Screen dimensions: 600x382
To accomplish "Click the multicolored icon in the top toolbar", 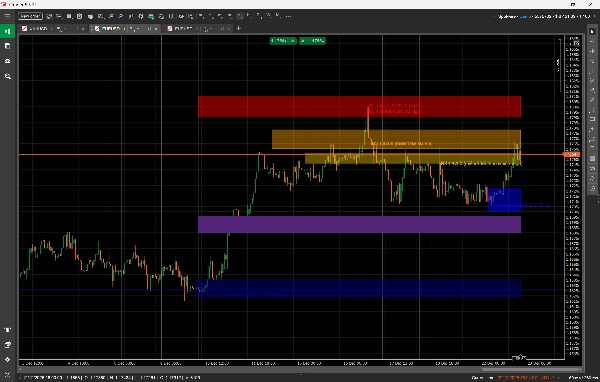I will (90, 16).
